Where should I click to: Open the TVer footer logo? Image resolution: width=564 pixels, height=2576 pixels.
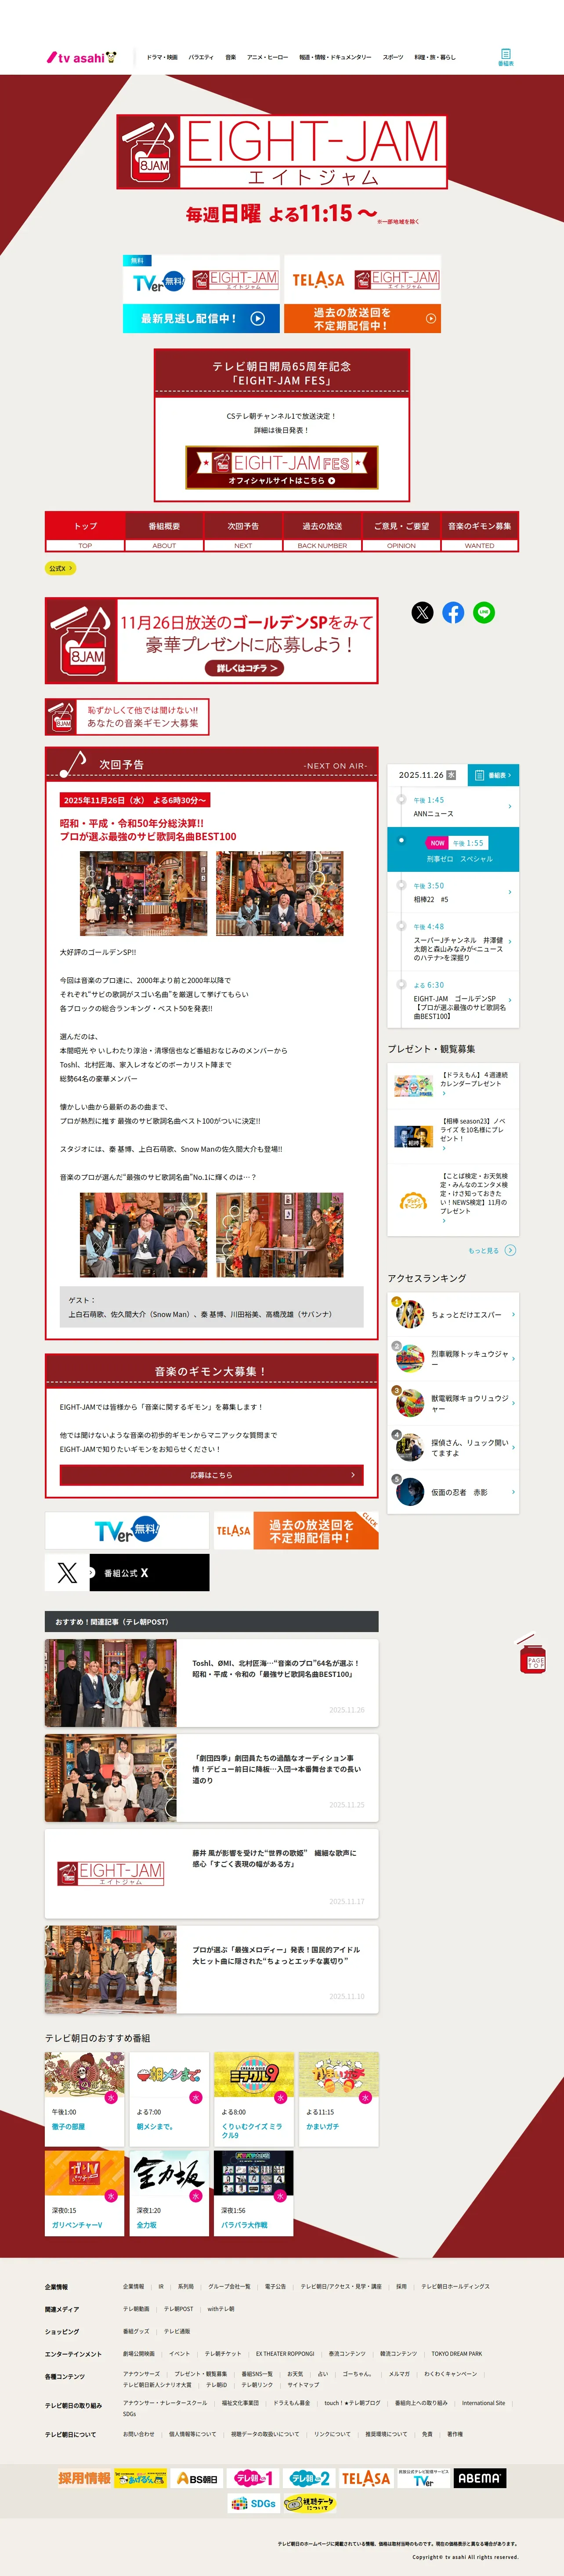coord(423,2478)
